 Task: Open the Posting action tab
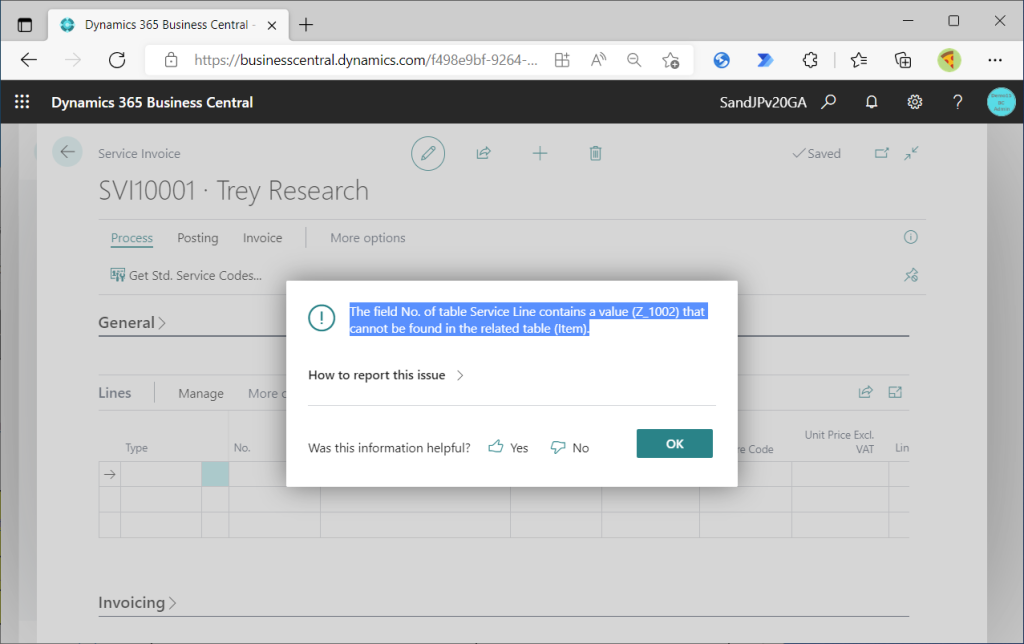pos(198,238)
